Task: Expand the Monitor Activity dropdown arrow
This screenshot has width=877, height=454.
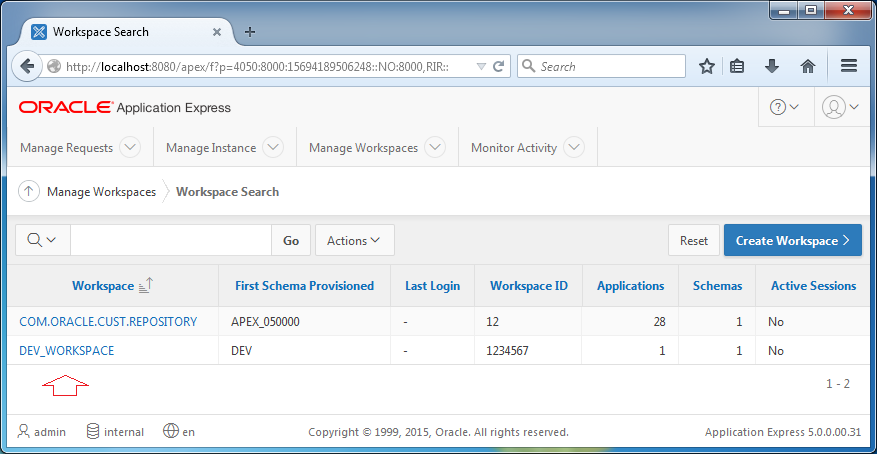Action: tap(574, 148)
